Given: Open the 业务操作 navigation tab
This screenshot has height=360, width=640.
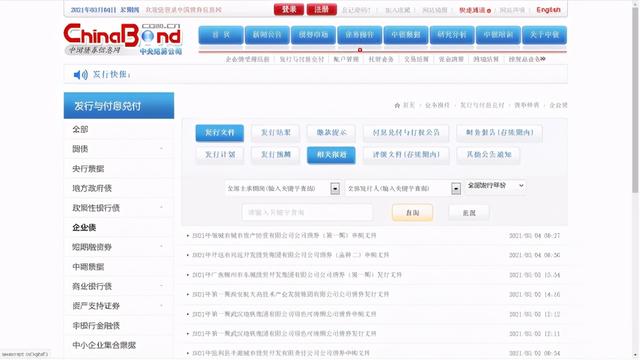Looking at the screenshot, I should pyautogui.click(x=360, y=35).
